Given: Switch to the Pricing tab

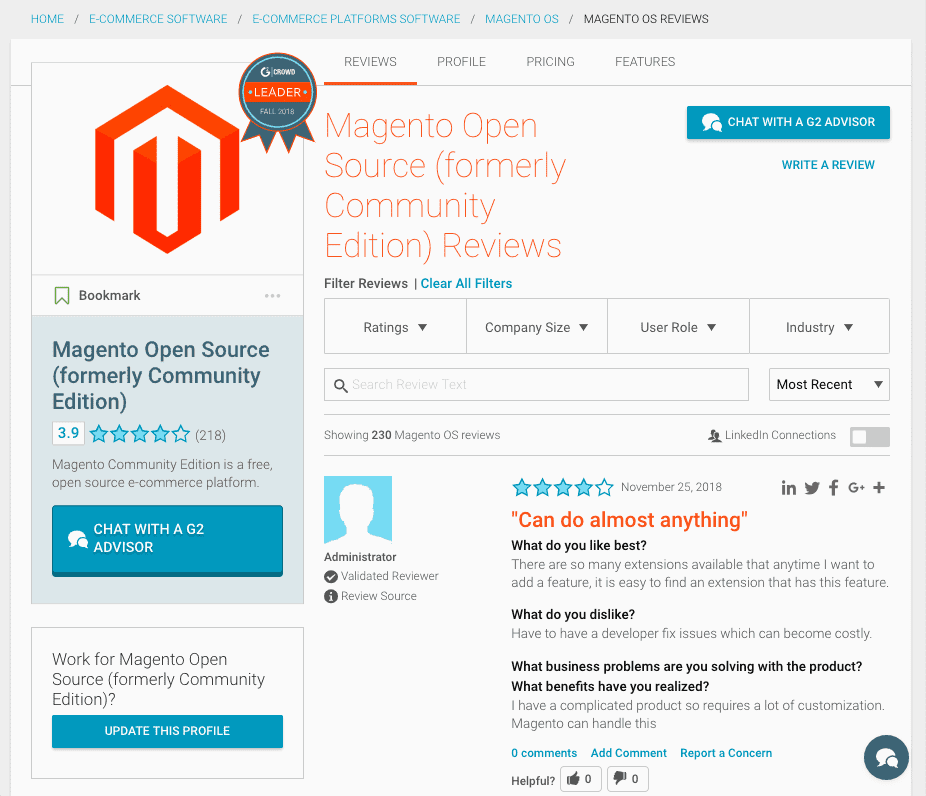Looking at the screenshot, I should click(550, 62).
